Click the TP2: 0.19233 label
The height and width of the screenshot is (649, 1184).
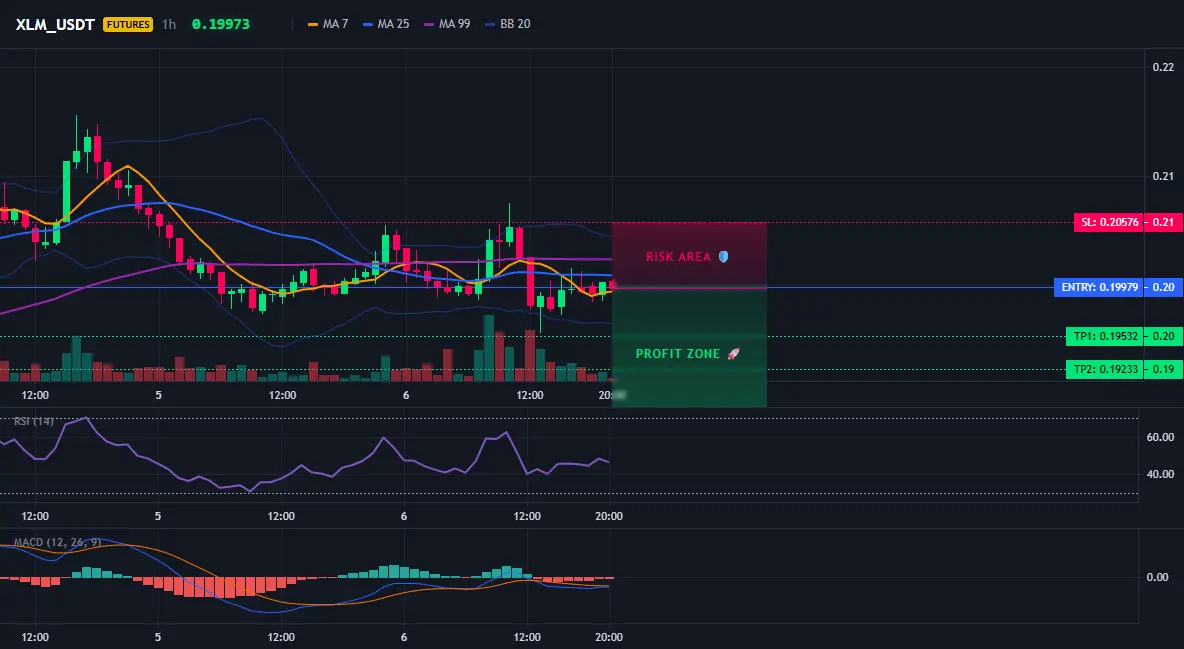coord(1105,369)
